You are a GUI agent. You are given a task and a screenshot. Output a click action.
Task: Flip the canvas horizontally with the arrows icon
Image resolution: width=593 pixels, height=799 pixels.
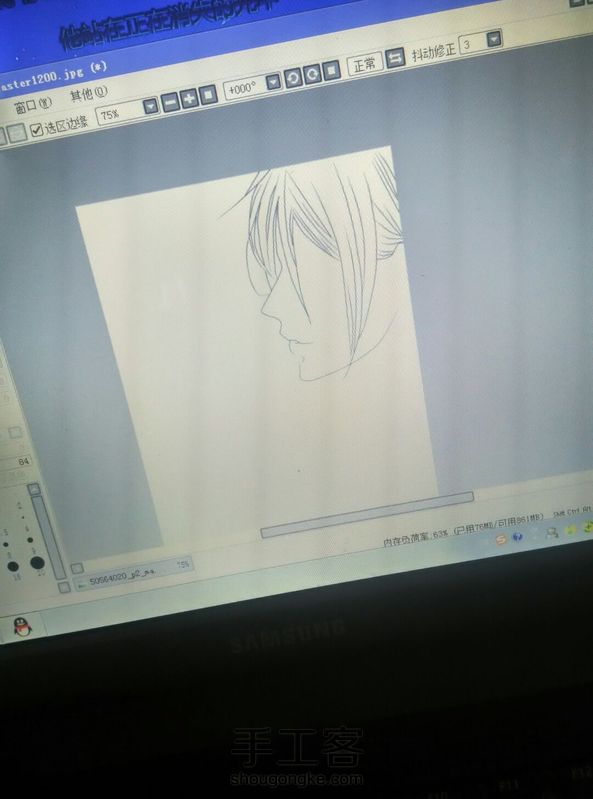tap(395, 58)
